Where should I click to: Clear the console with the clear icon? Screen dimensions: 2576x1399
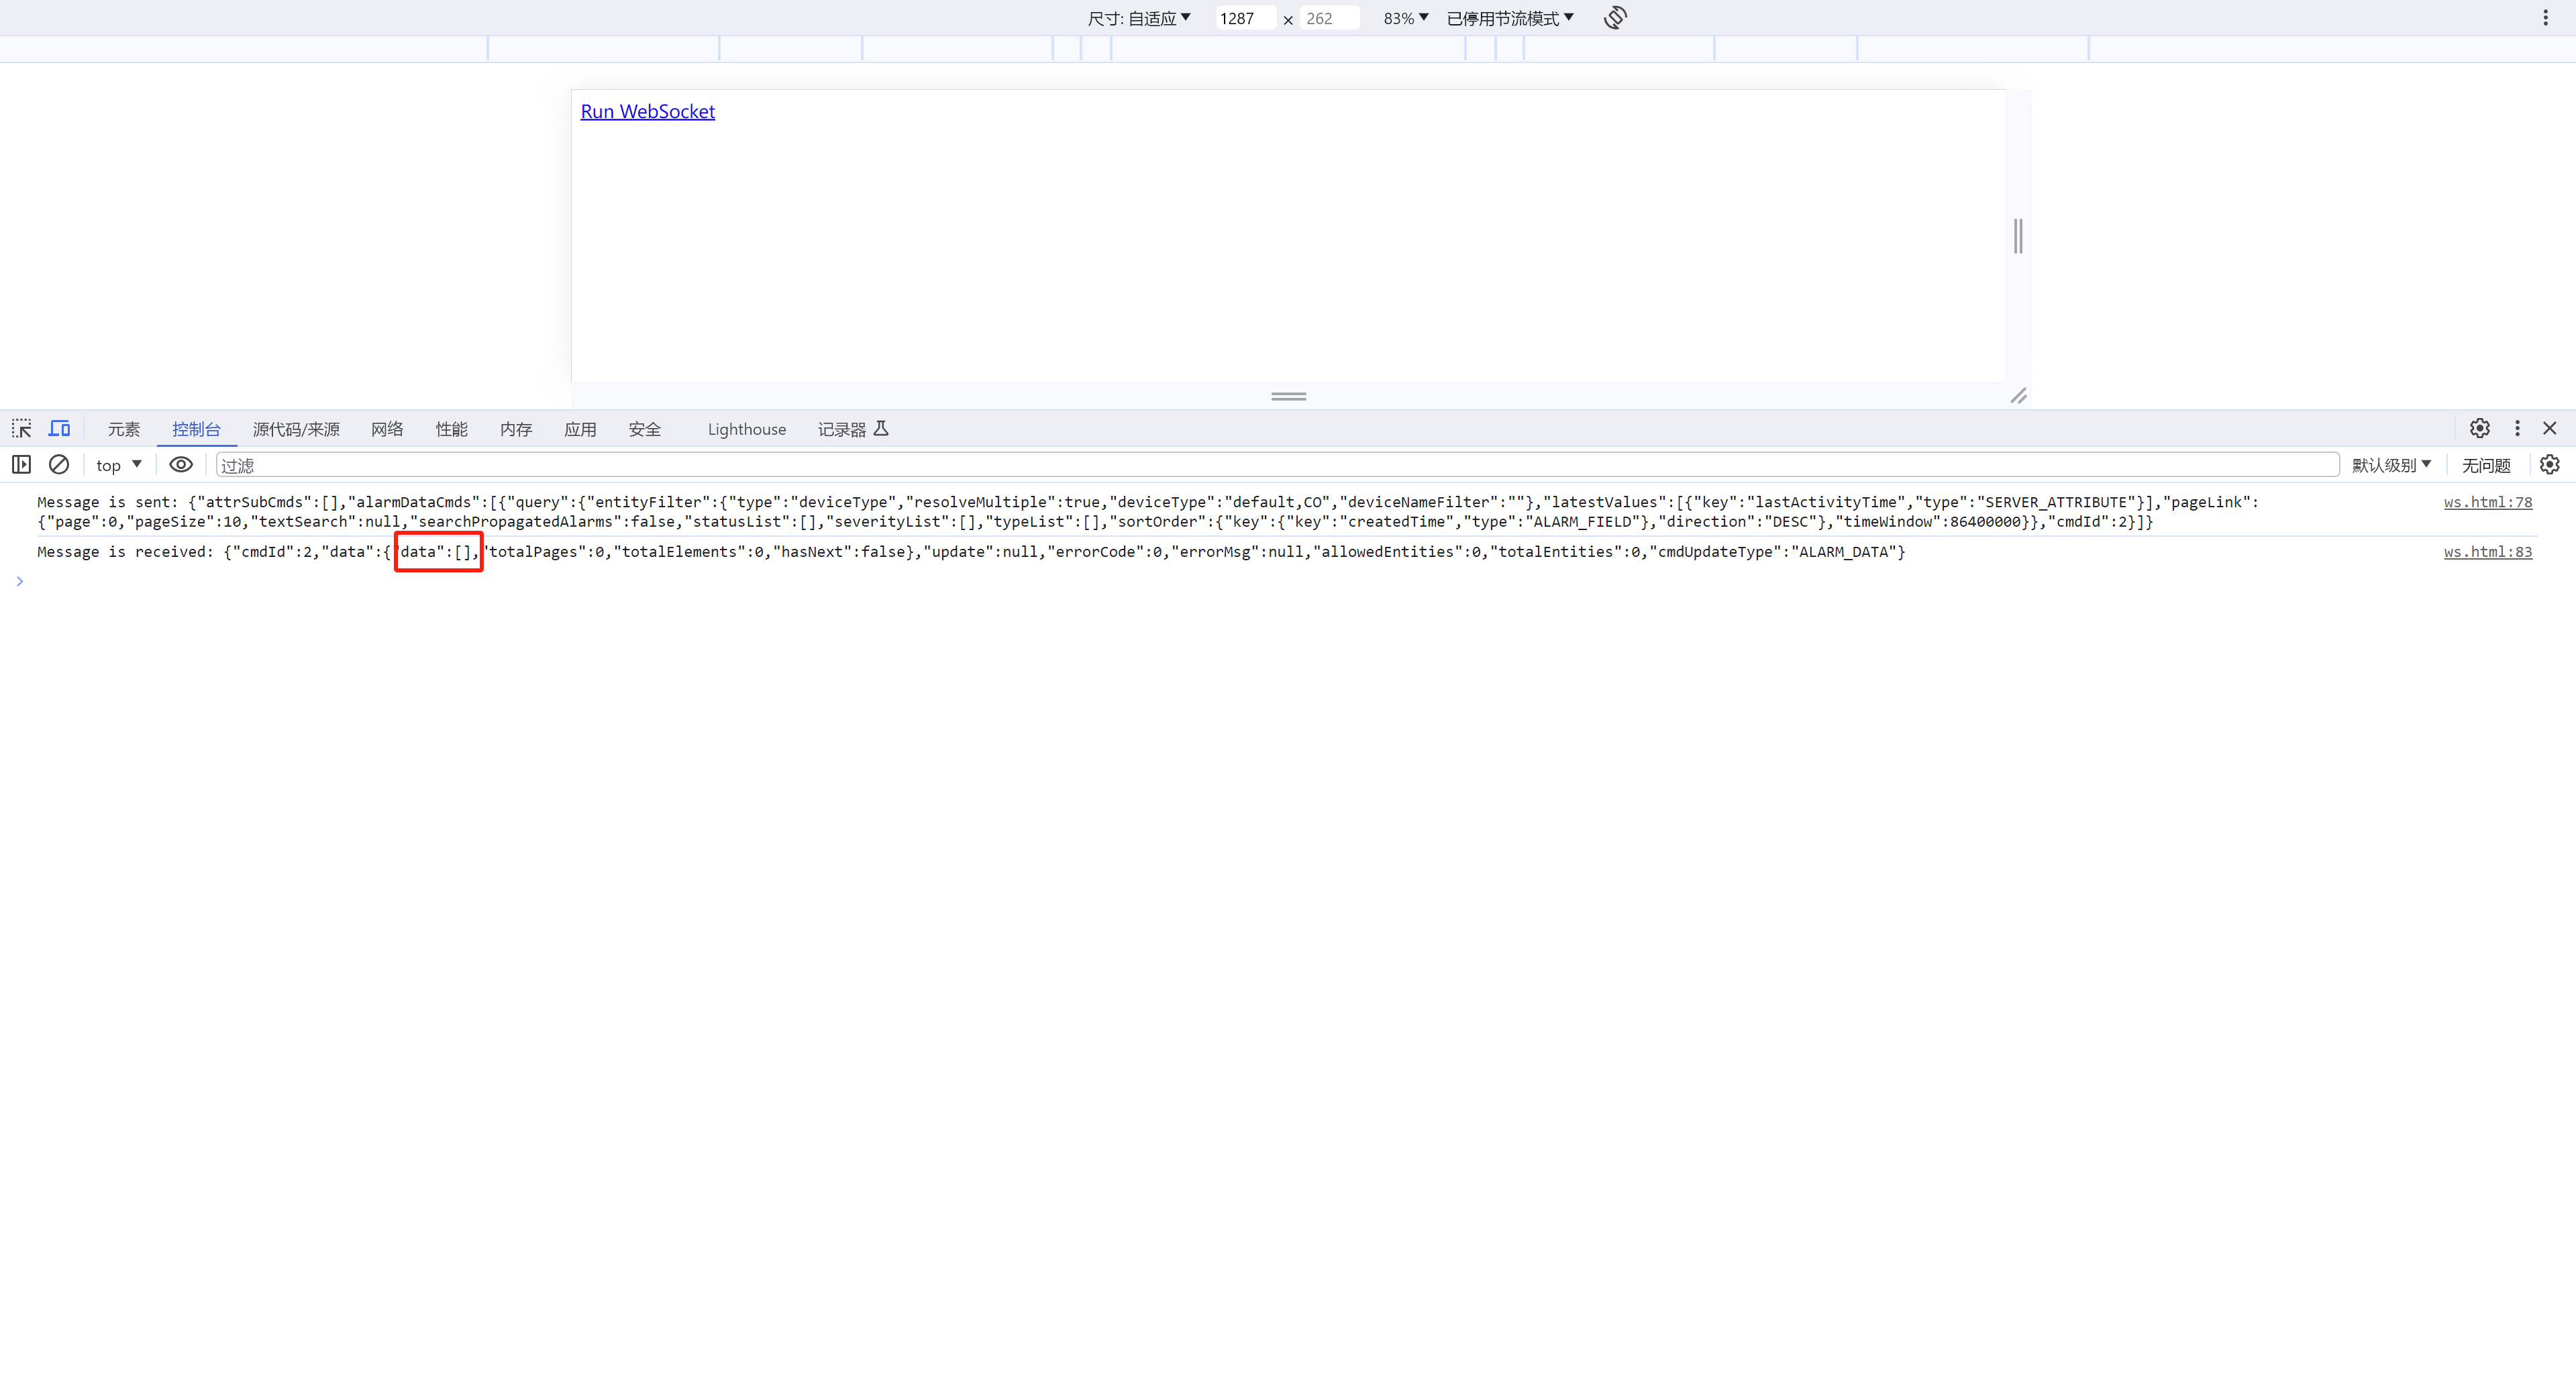[58, 464]
